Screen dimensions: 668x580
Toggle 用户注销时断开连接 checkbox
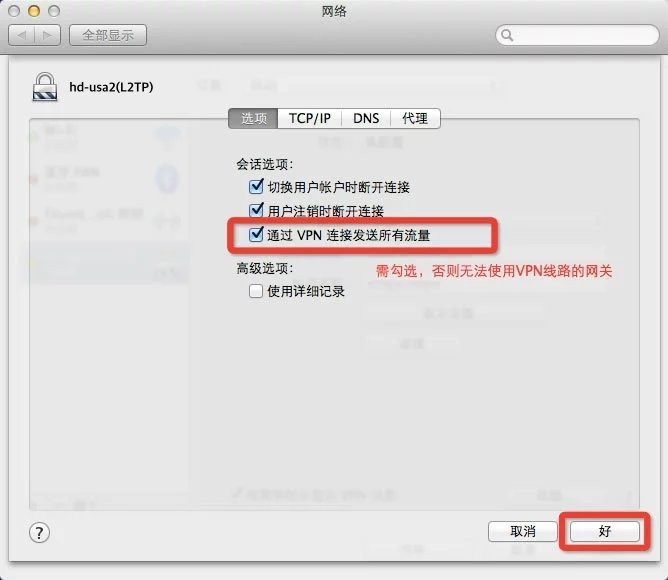(x=256, y=211)
